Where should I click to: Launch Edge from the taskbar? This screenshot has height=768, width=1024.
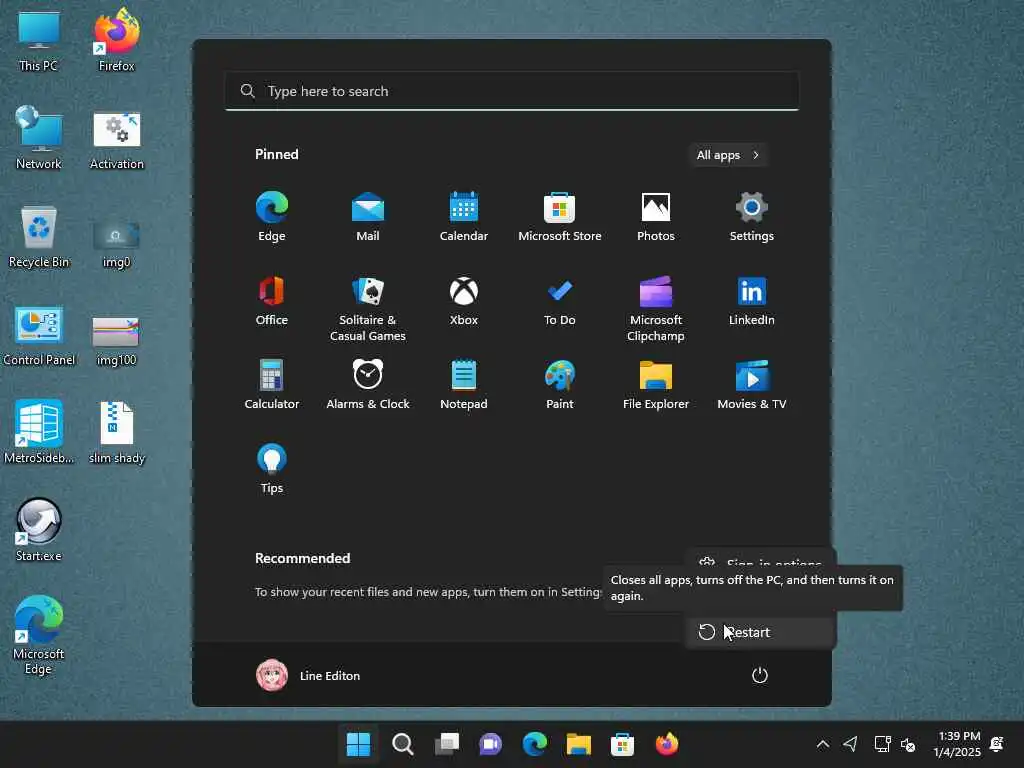534,744
